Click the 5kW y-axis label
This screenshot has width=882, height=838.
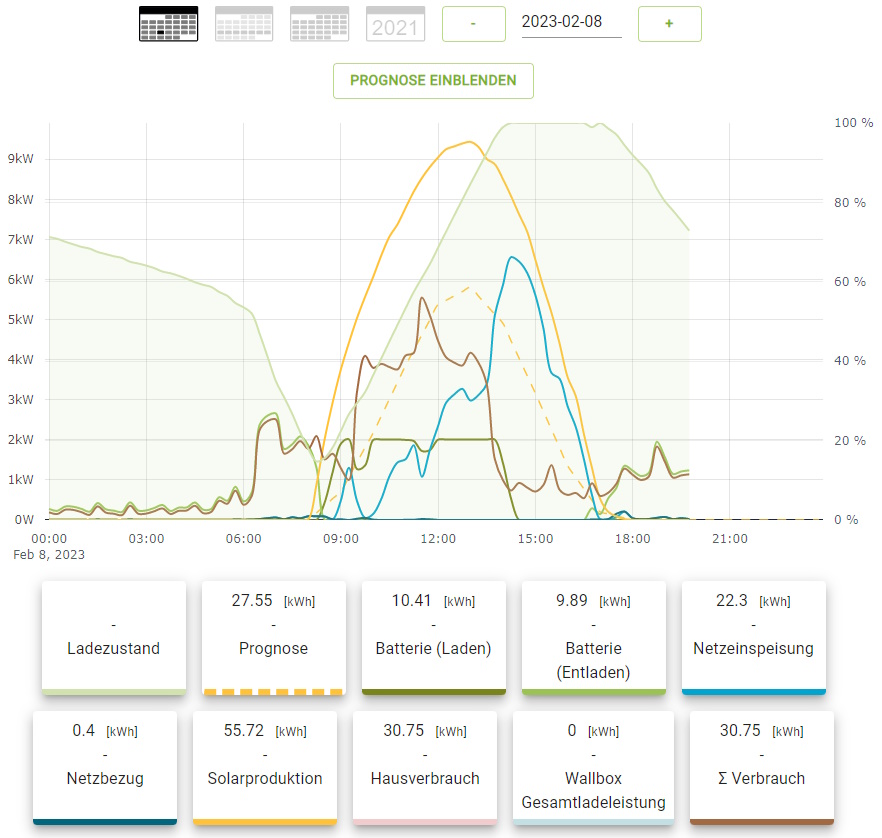21,319
